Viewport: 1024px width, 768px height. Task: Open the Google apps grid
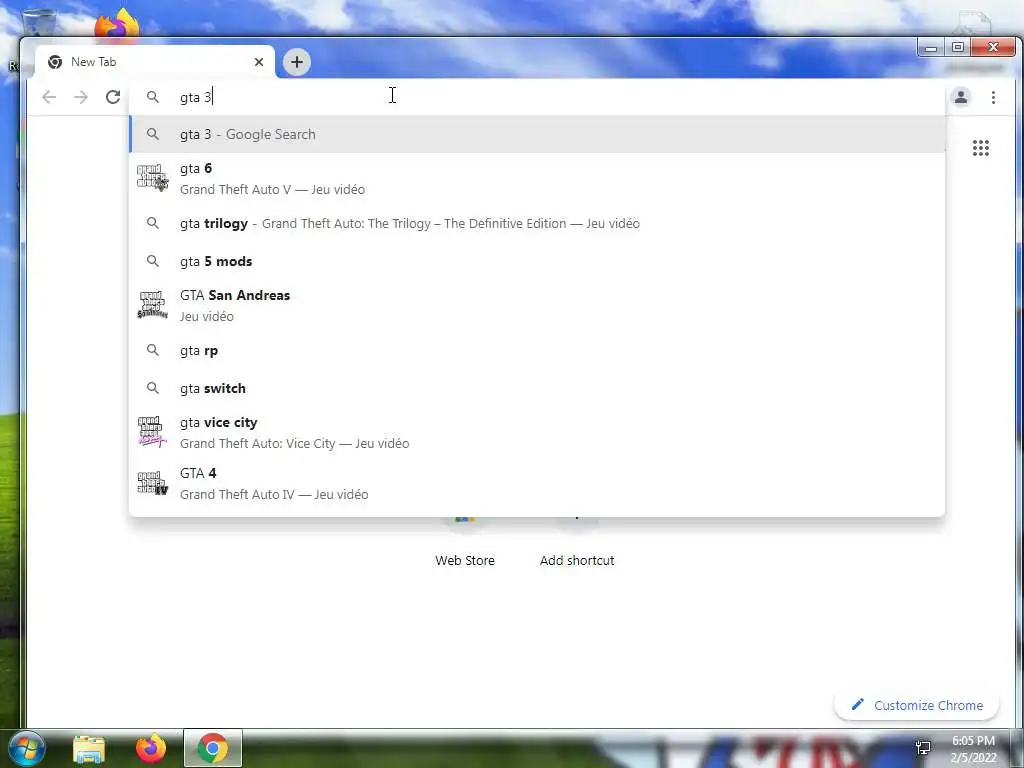tap(980, 148)
